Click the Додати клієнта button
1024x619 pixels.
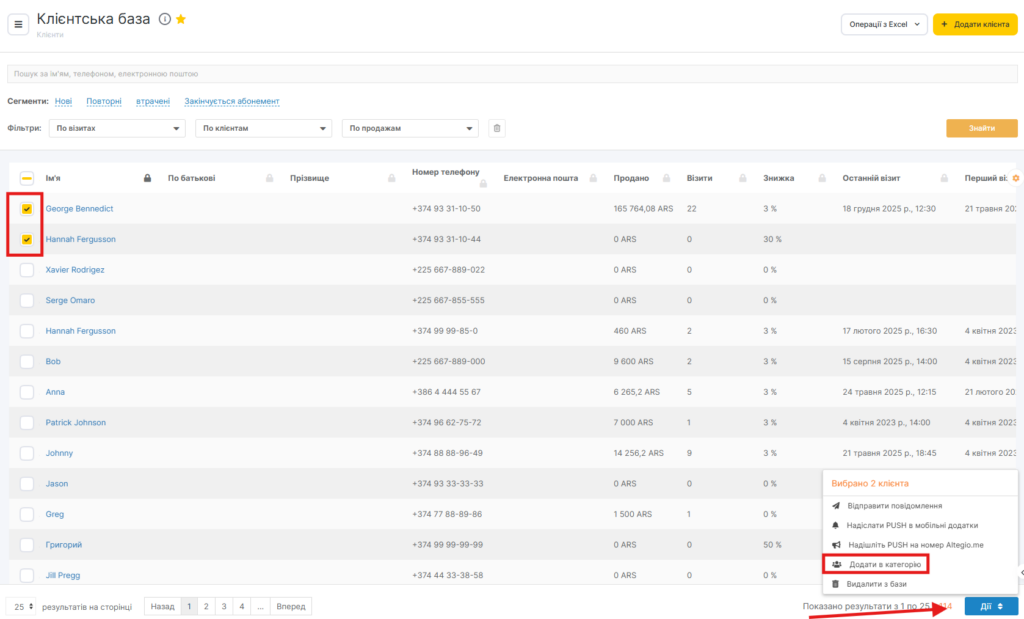click(x=975, y=25)
